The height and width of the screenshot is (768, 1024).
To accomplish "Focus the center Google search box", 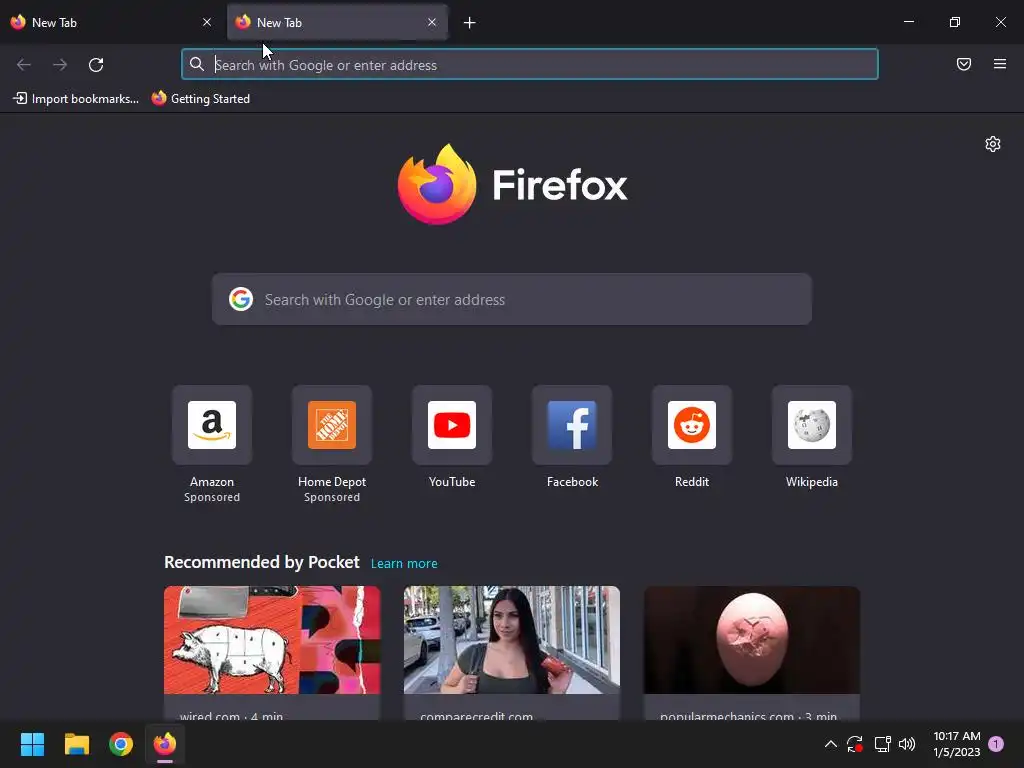I will [x=511, y=299].
